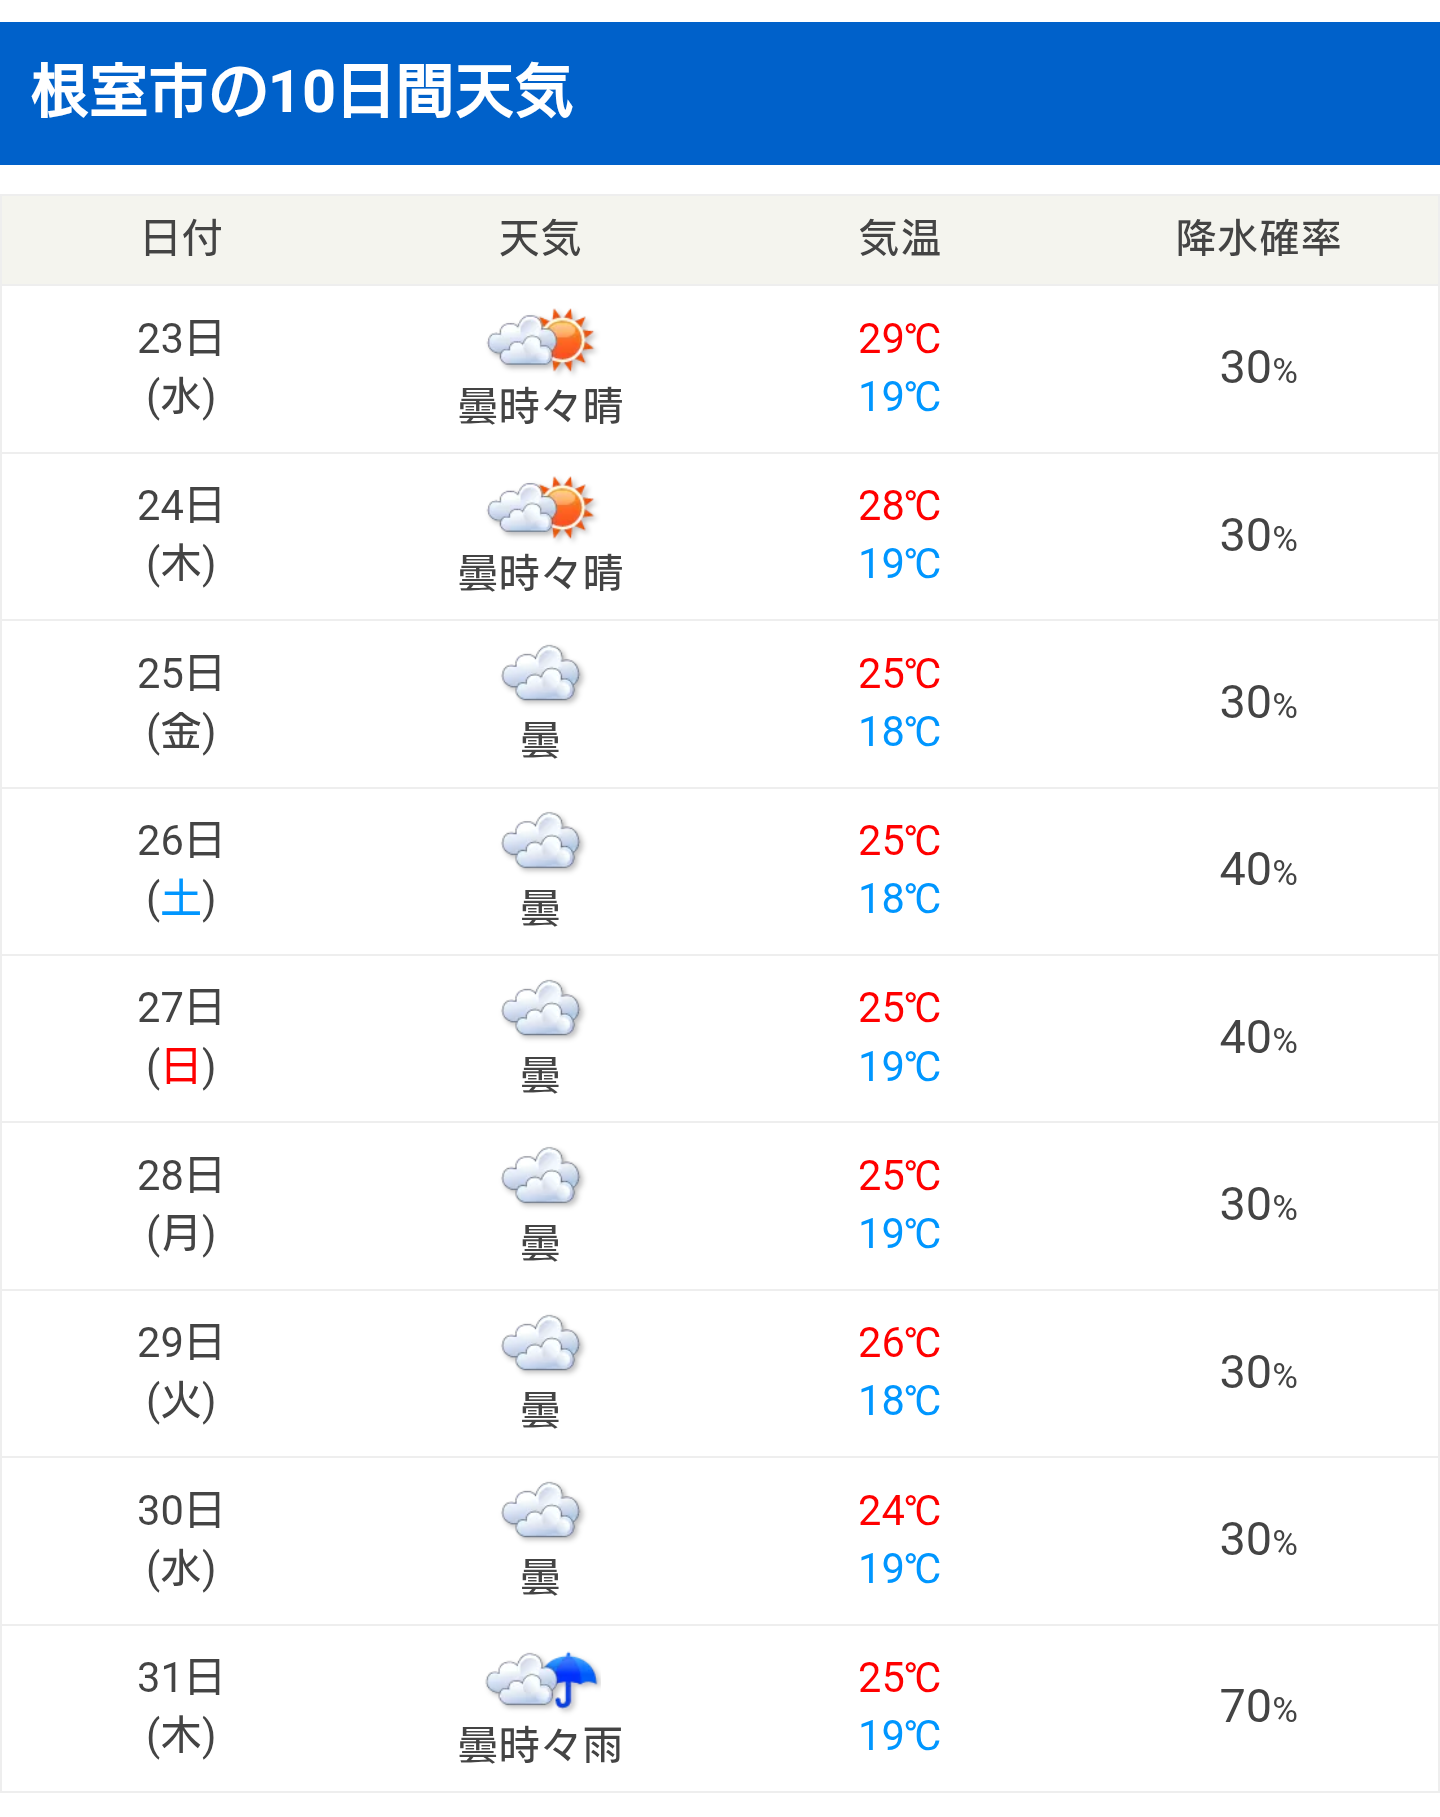Click the 曇時々雨 weather label for the 31st
The width and height of the screenshot is (1440, 1817).
point(541,1746)
